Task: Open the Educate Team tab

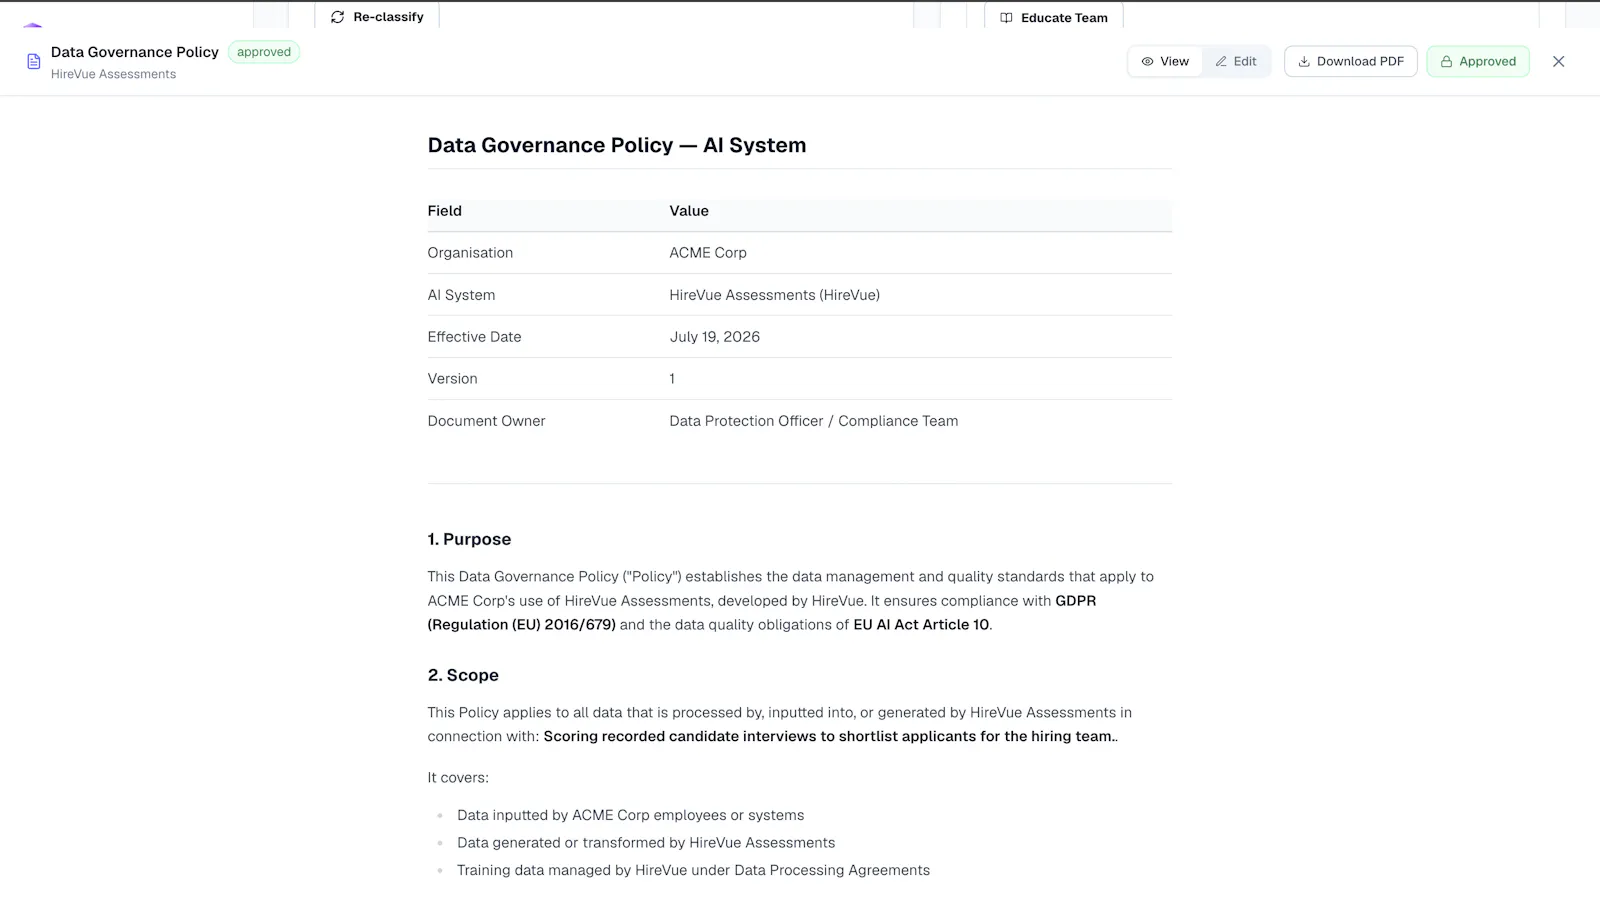Action: click(x=1054, y=18)
